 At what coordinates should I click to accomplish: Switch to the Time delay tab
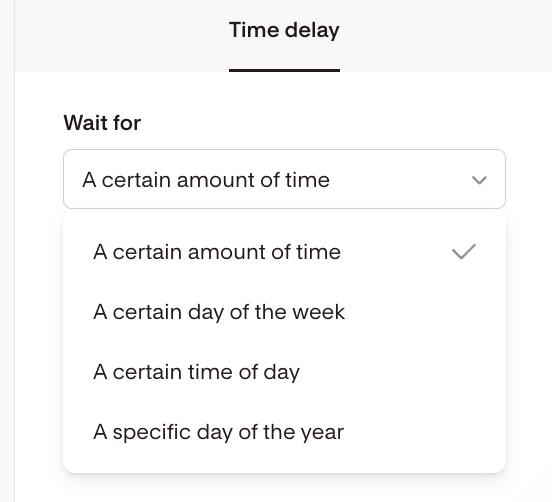click(x=284, y=30)
